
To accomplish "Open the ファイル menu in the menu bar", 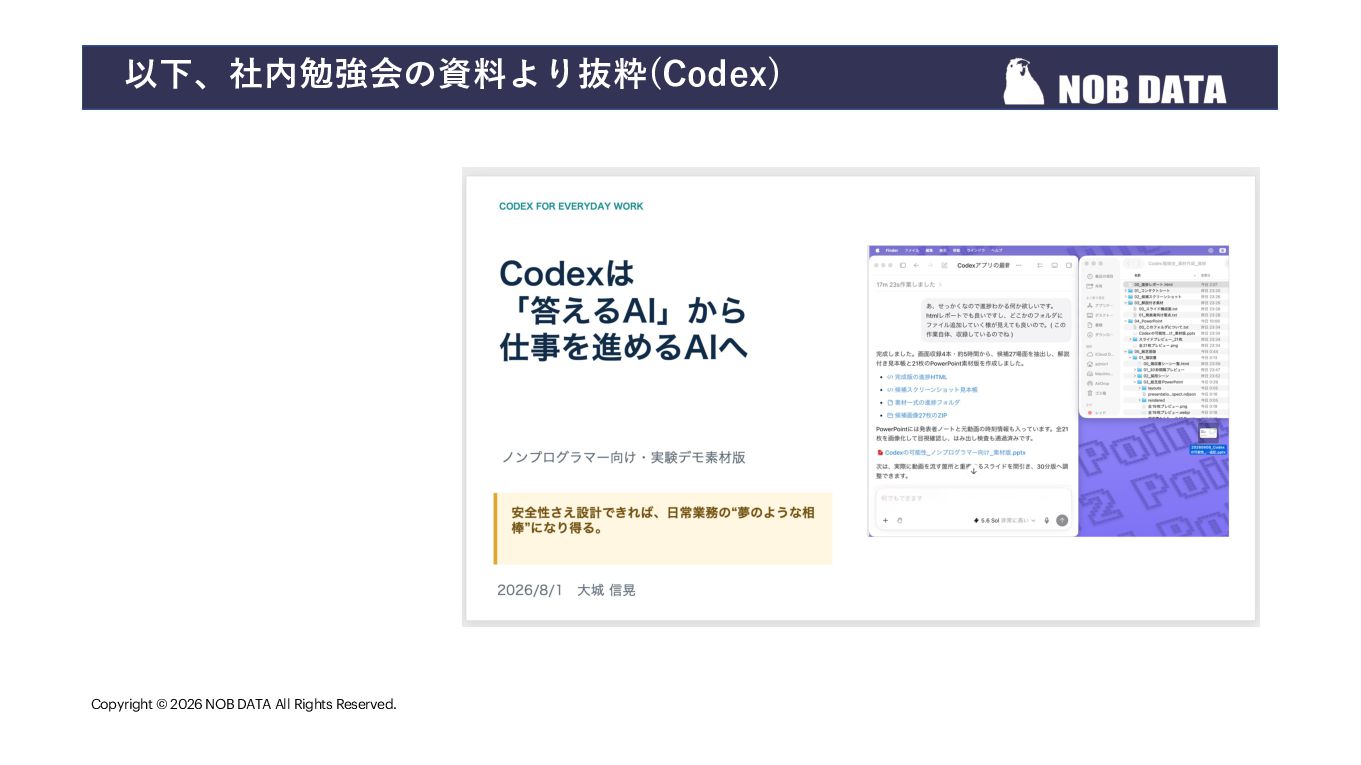I will tap(911, 249).
